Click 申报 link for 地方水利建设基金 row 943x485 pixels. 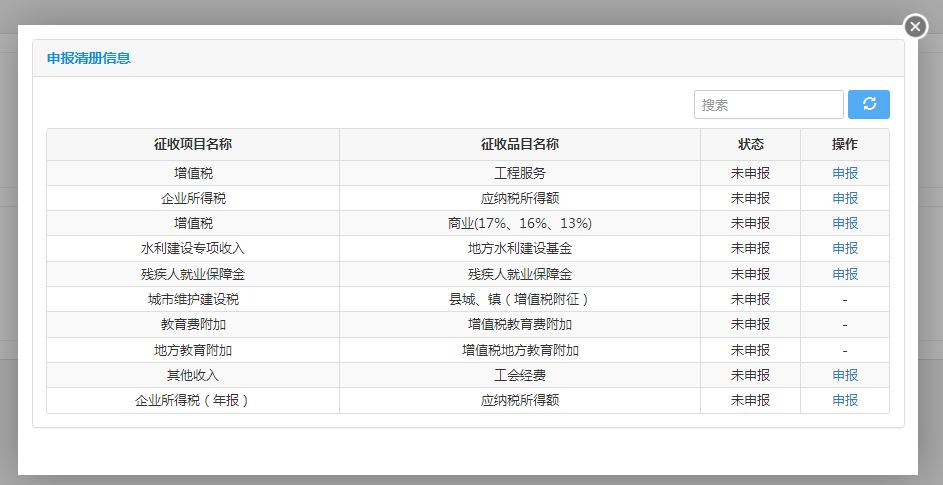pyautogui.click(x=845, y=249)
